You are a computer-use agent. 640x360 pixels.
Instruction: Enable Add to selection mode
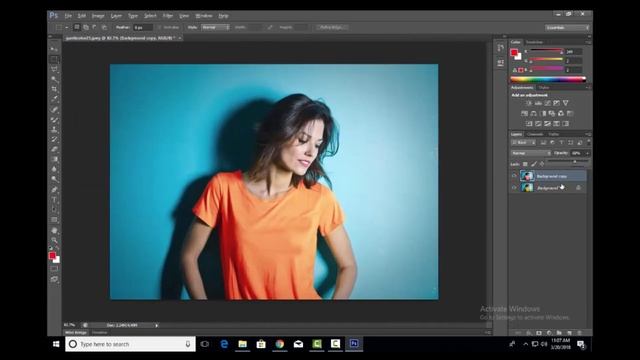coord(86,27)
